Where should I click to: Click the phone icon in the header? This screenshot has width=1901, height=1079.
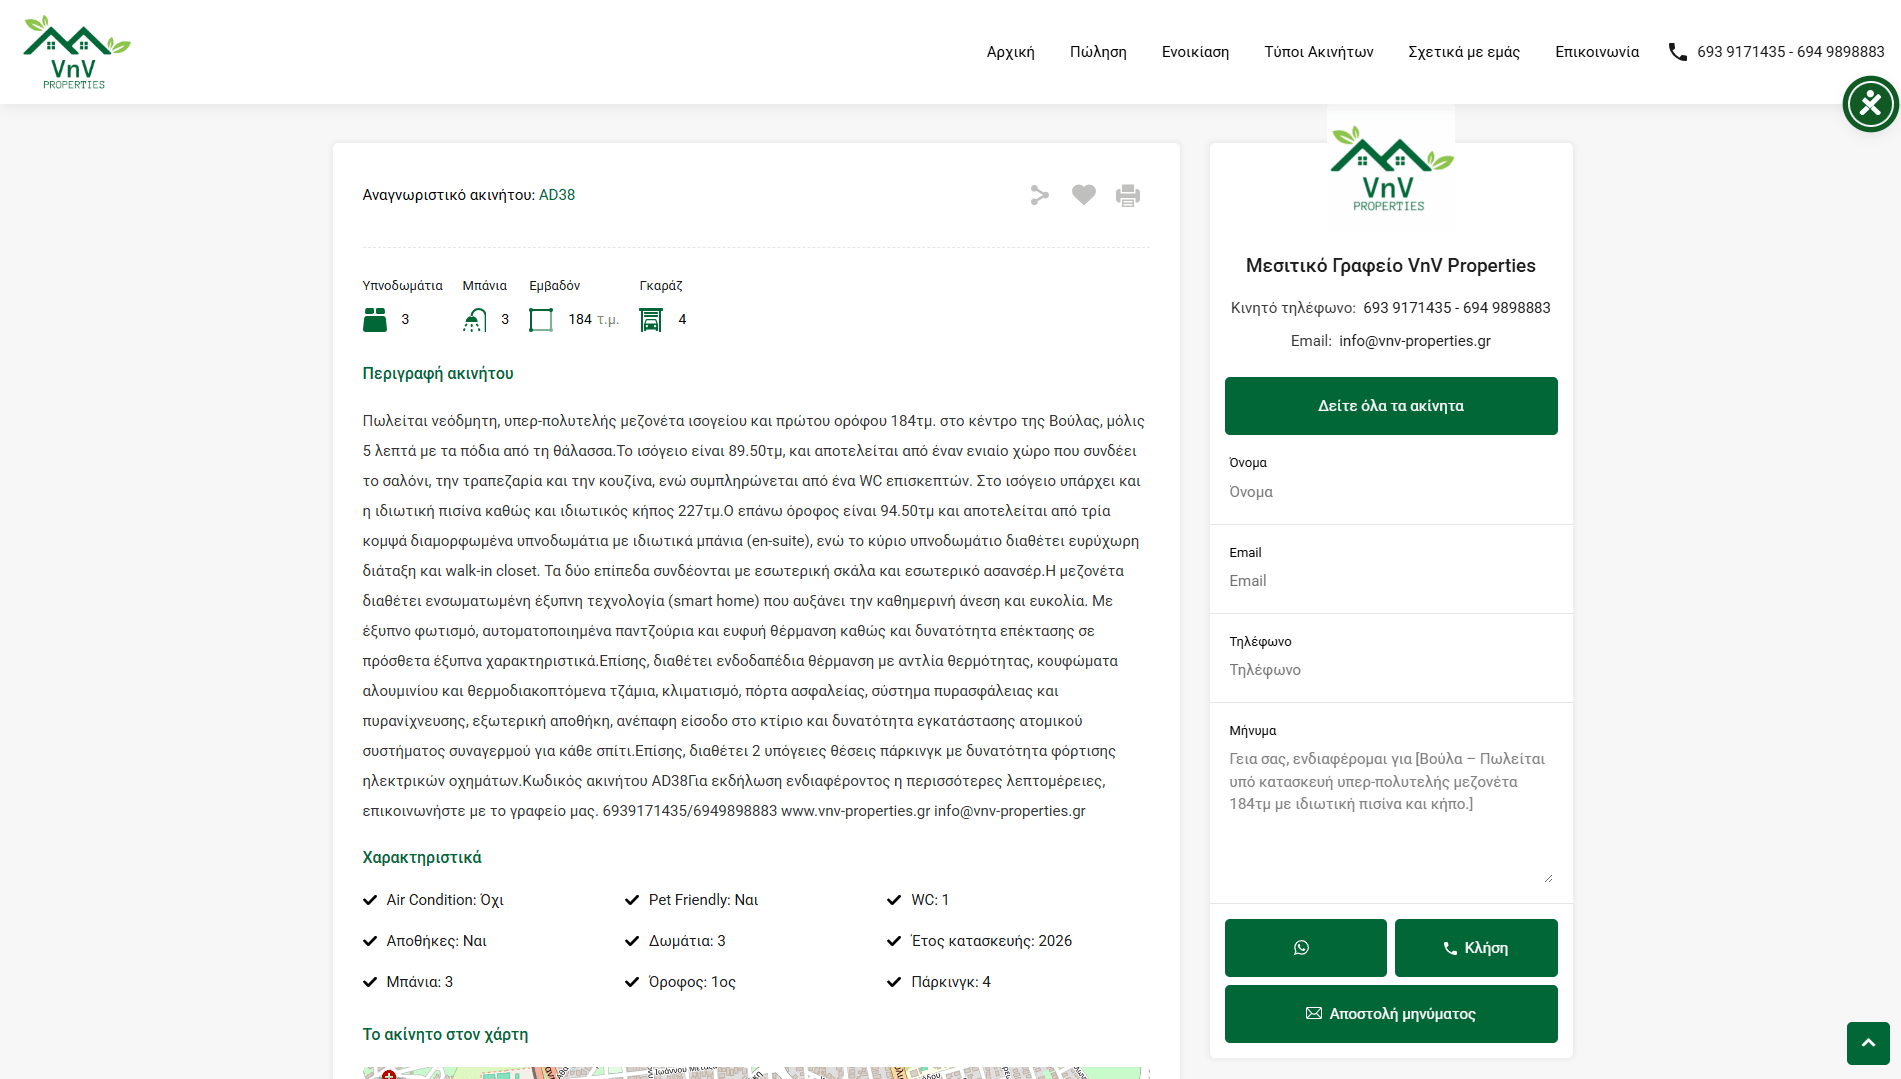pos(1677,52)
